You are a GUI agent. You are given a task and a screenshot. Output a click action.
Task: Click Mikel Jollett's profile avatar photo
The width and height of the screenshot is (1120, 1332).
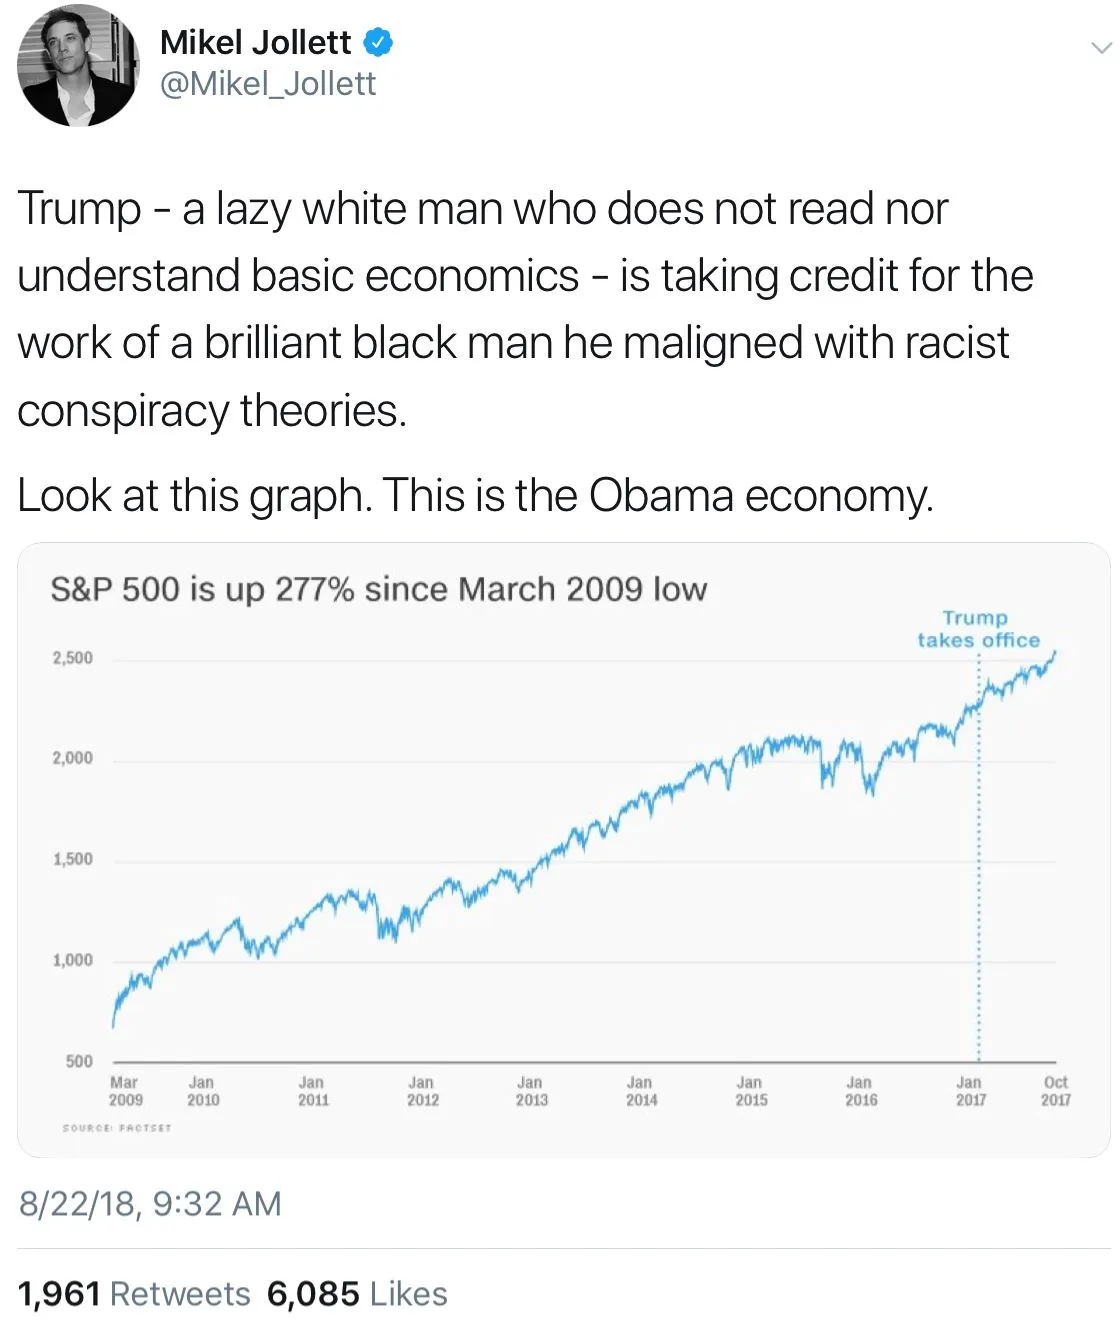point(78,66)
